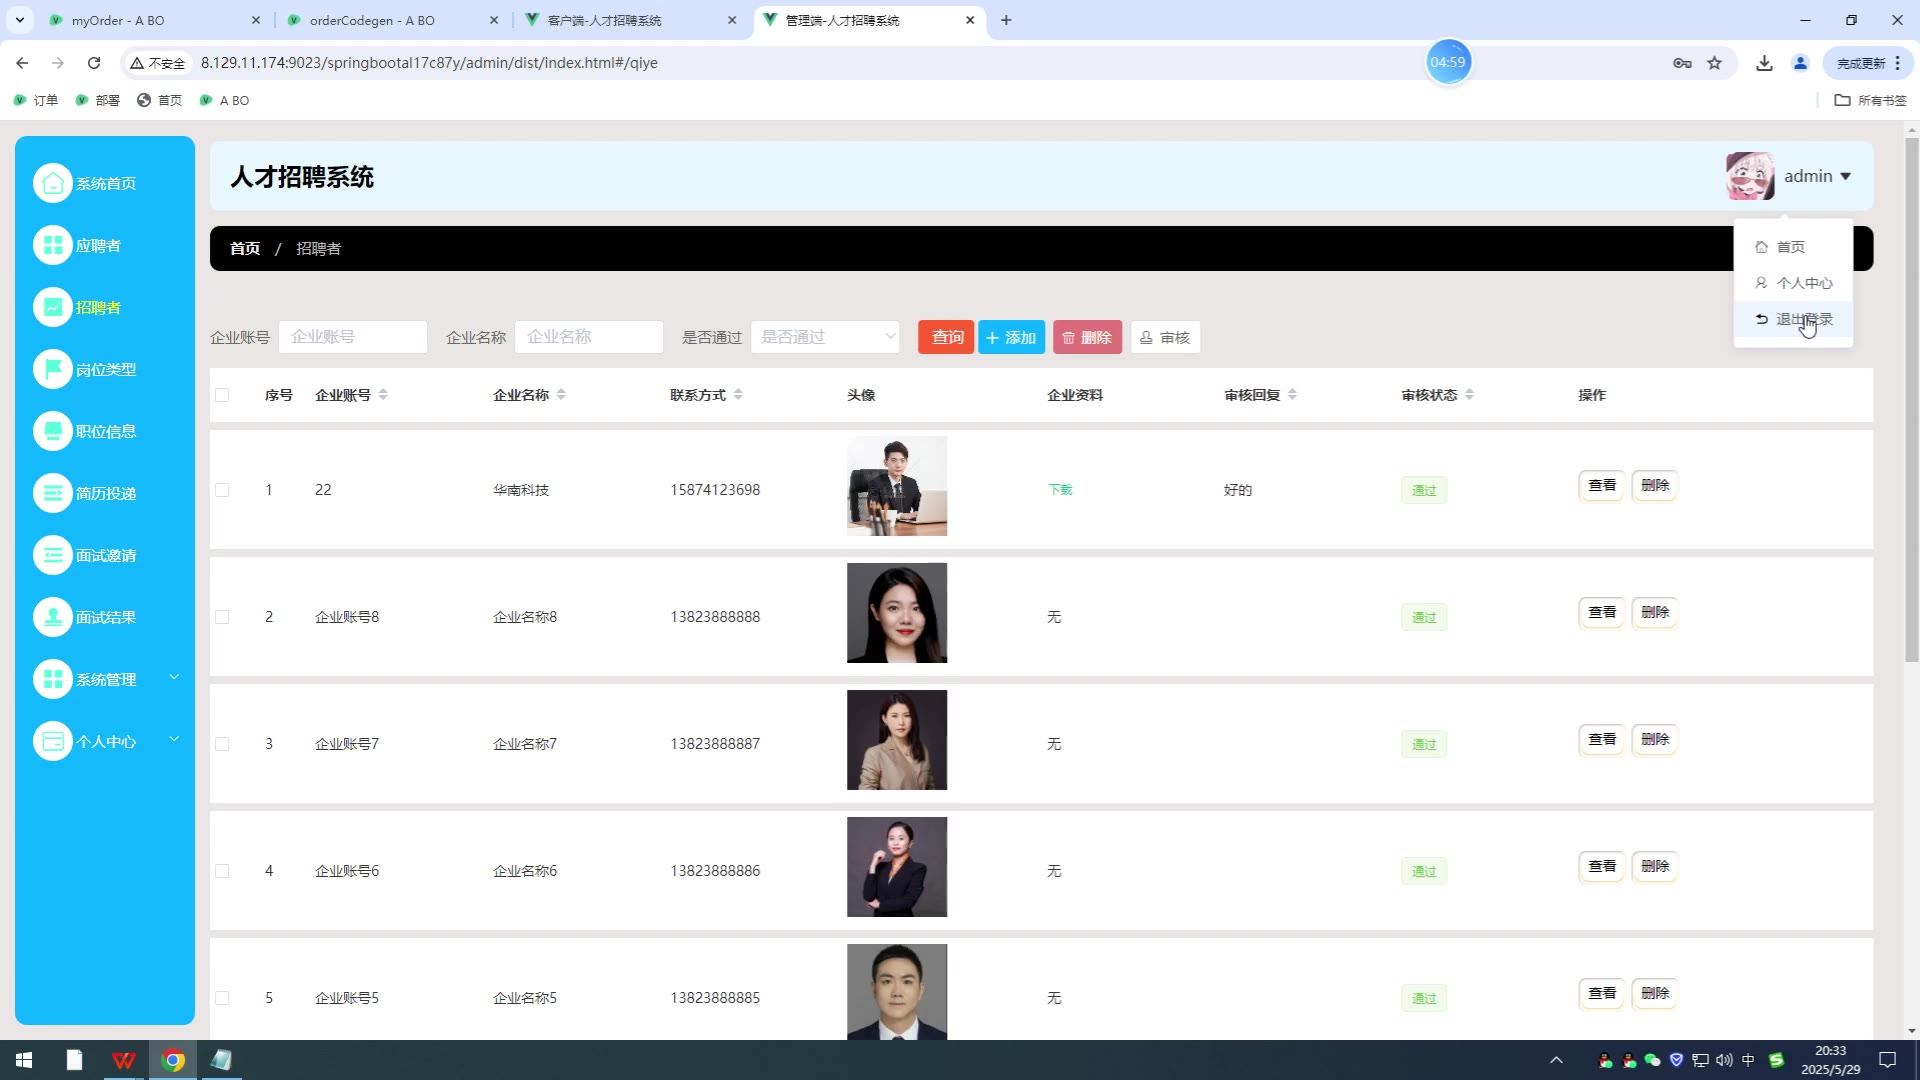Check the row checkbox for 华南科技
The height and width of the screenshot is (1080, 1920).
pyautogui.click(x=222, y=490)
